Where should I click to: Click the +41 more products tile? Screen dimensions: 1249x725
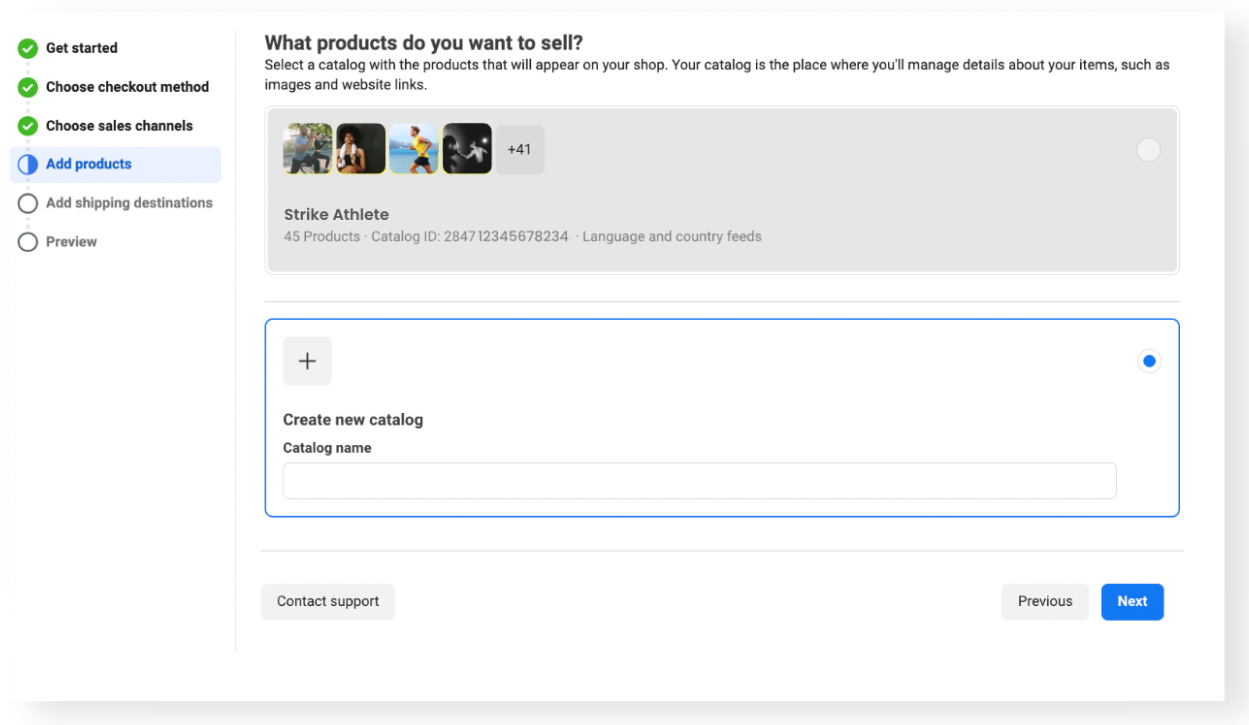point(520,150)
